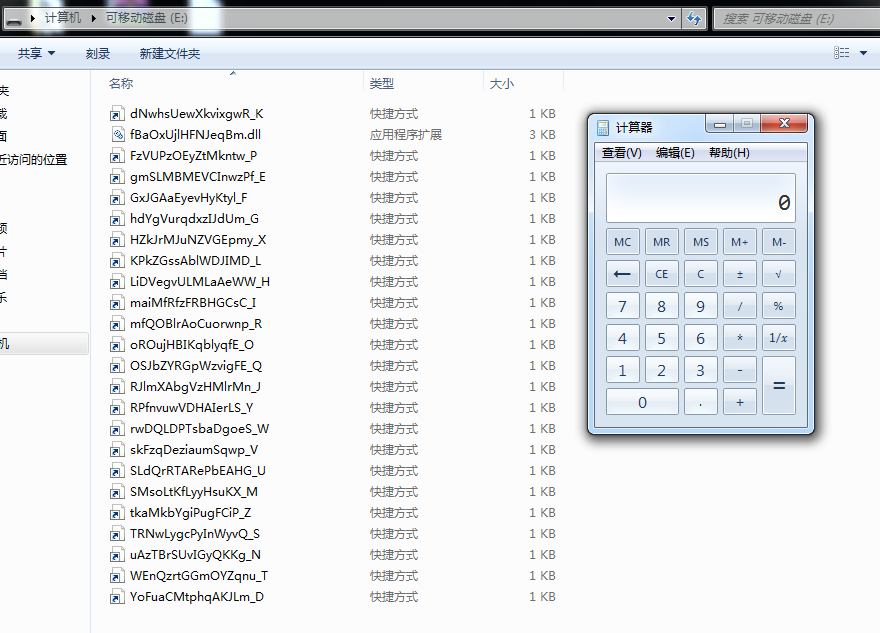Open the address bar history dropdown
The image size is (880, 633).
671,19
